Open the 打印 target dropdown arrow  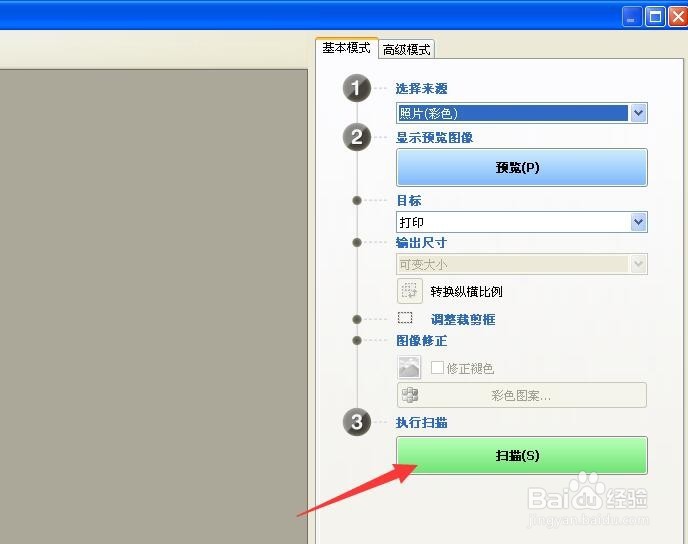point(638,222)
